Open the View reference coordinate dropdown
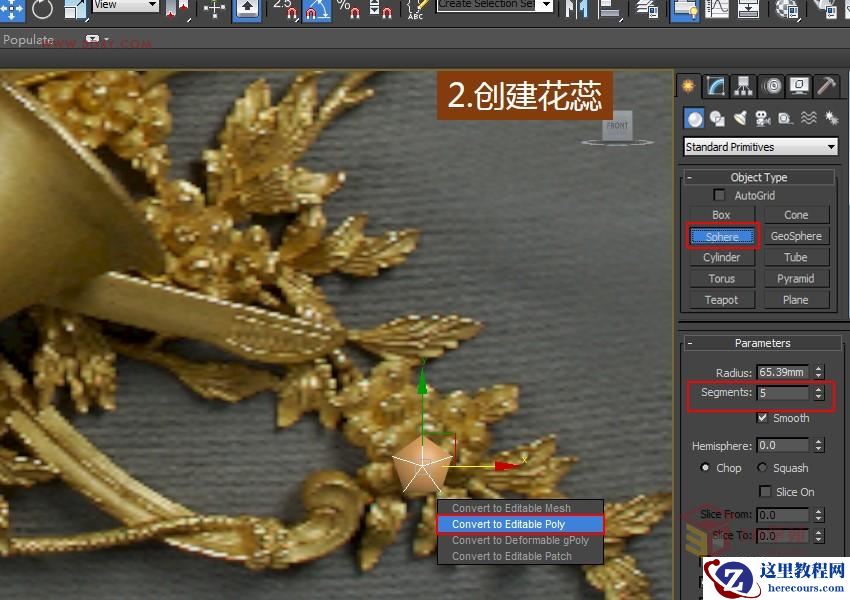 coord(125,5)
